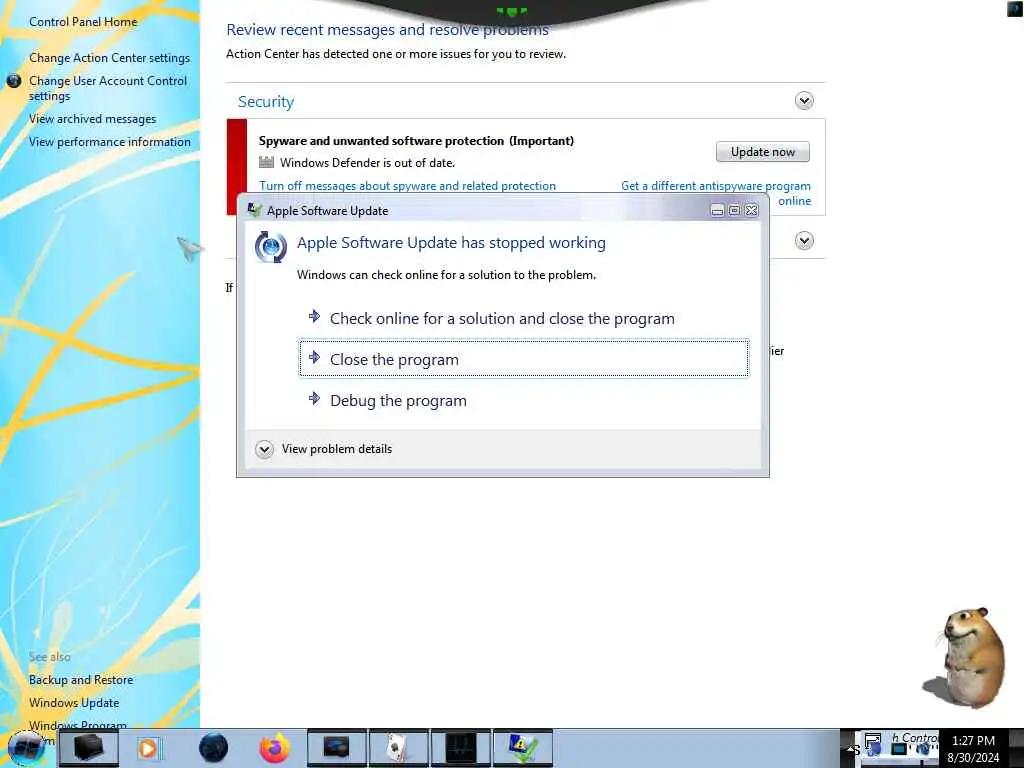Go to Control Panel Home

click(83, 22)
